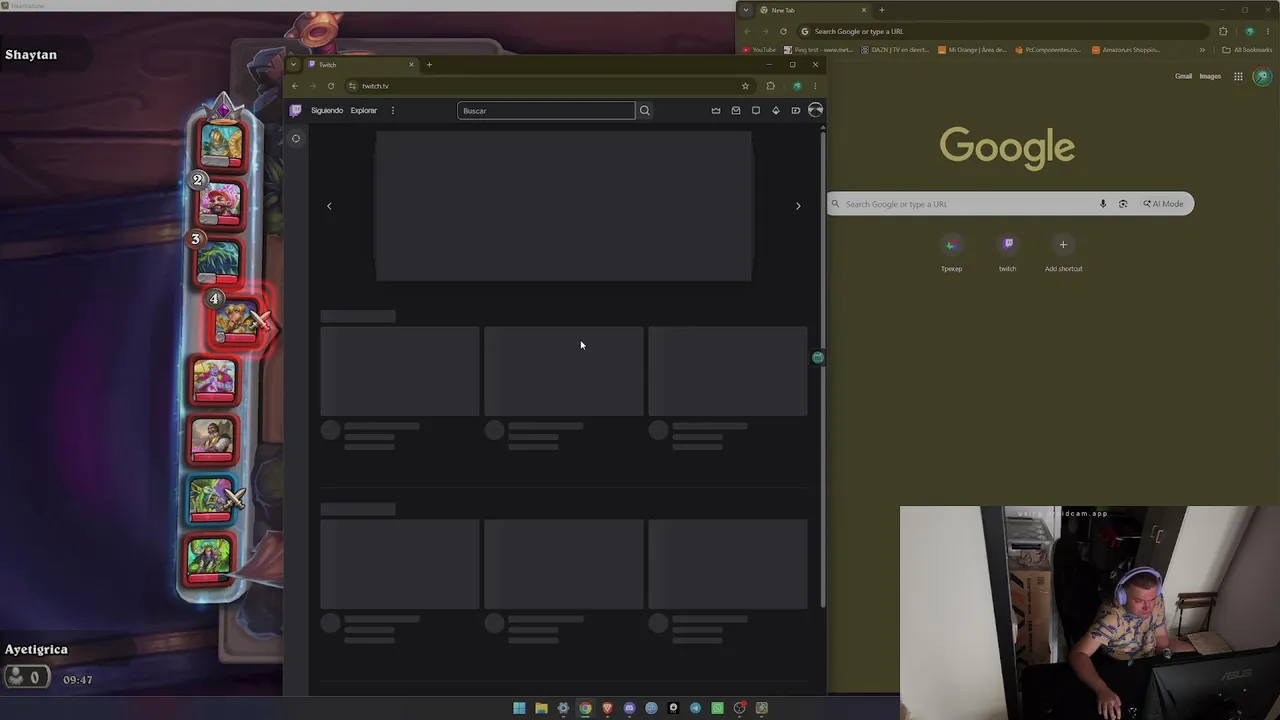Reload the twitch.tv page
The image size is (1280, 720).
[x=331, y=86]
